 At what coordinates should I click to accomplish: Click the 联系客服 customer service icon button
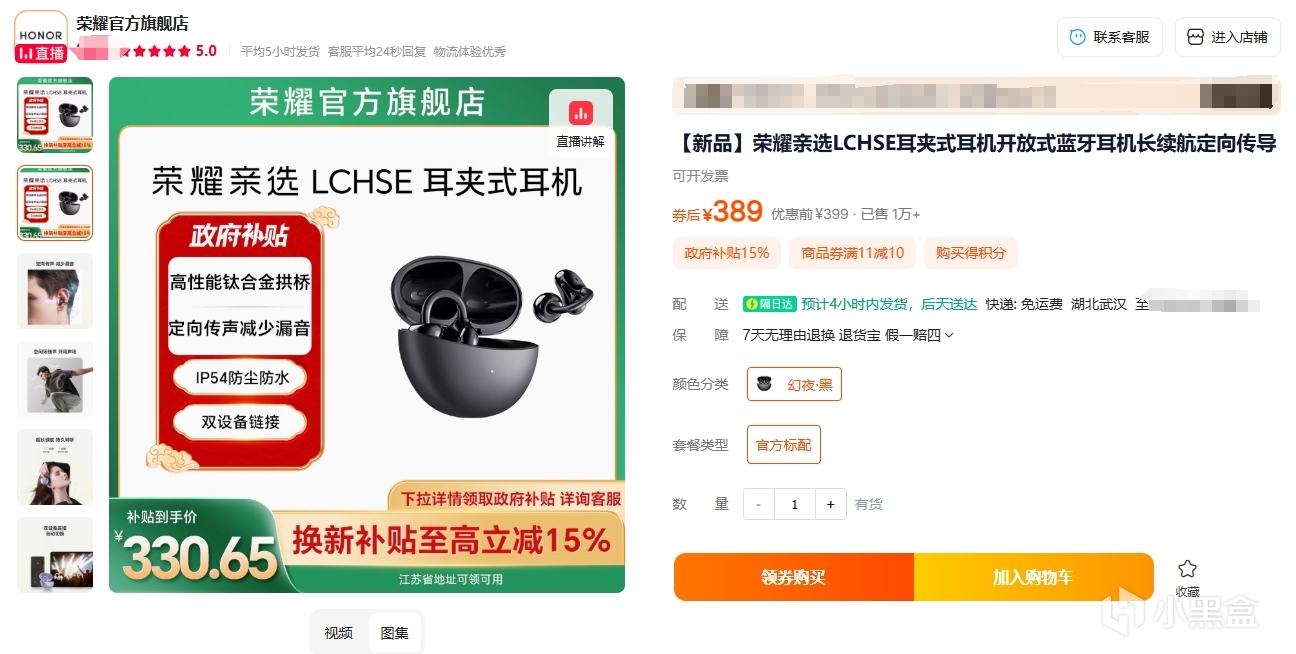1110,37
